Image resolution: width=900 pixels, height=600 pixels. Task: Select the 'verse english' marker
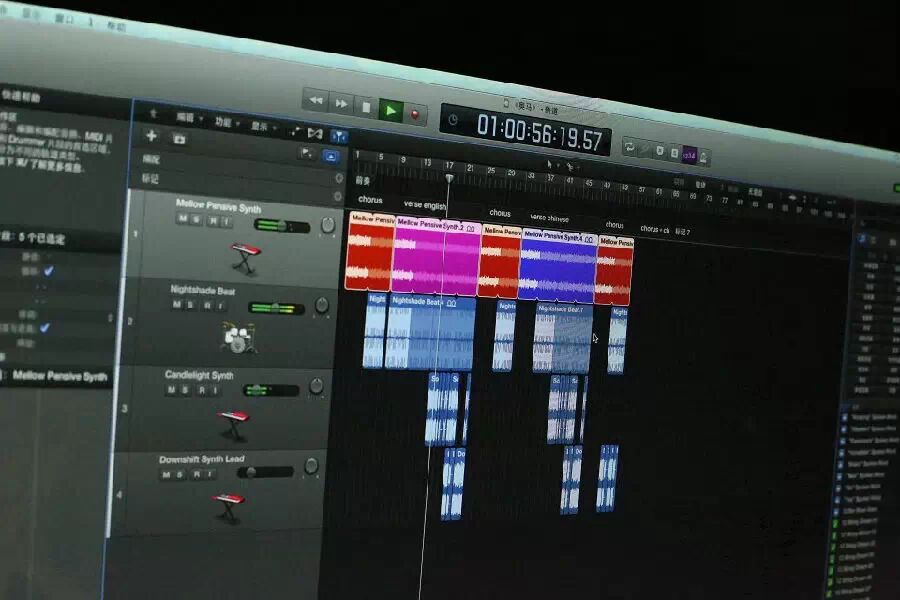point(425,205)
